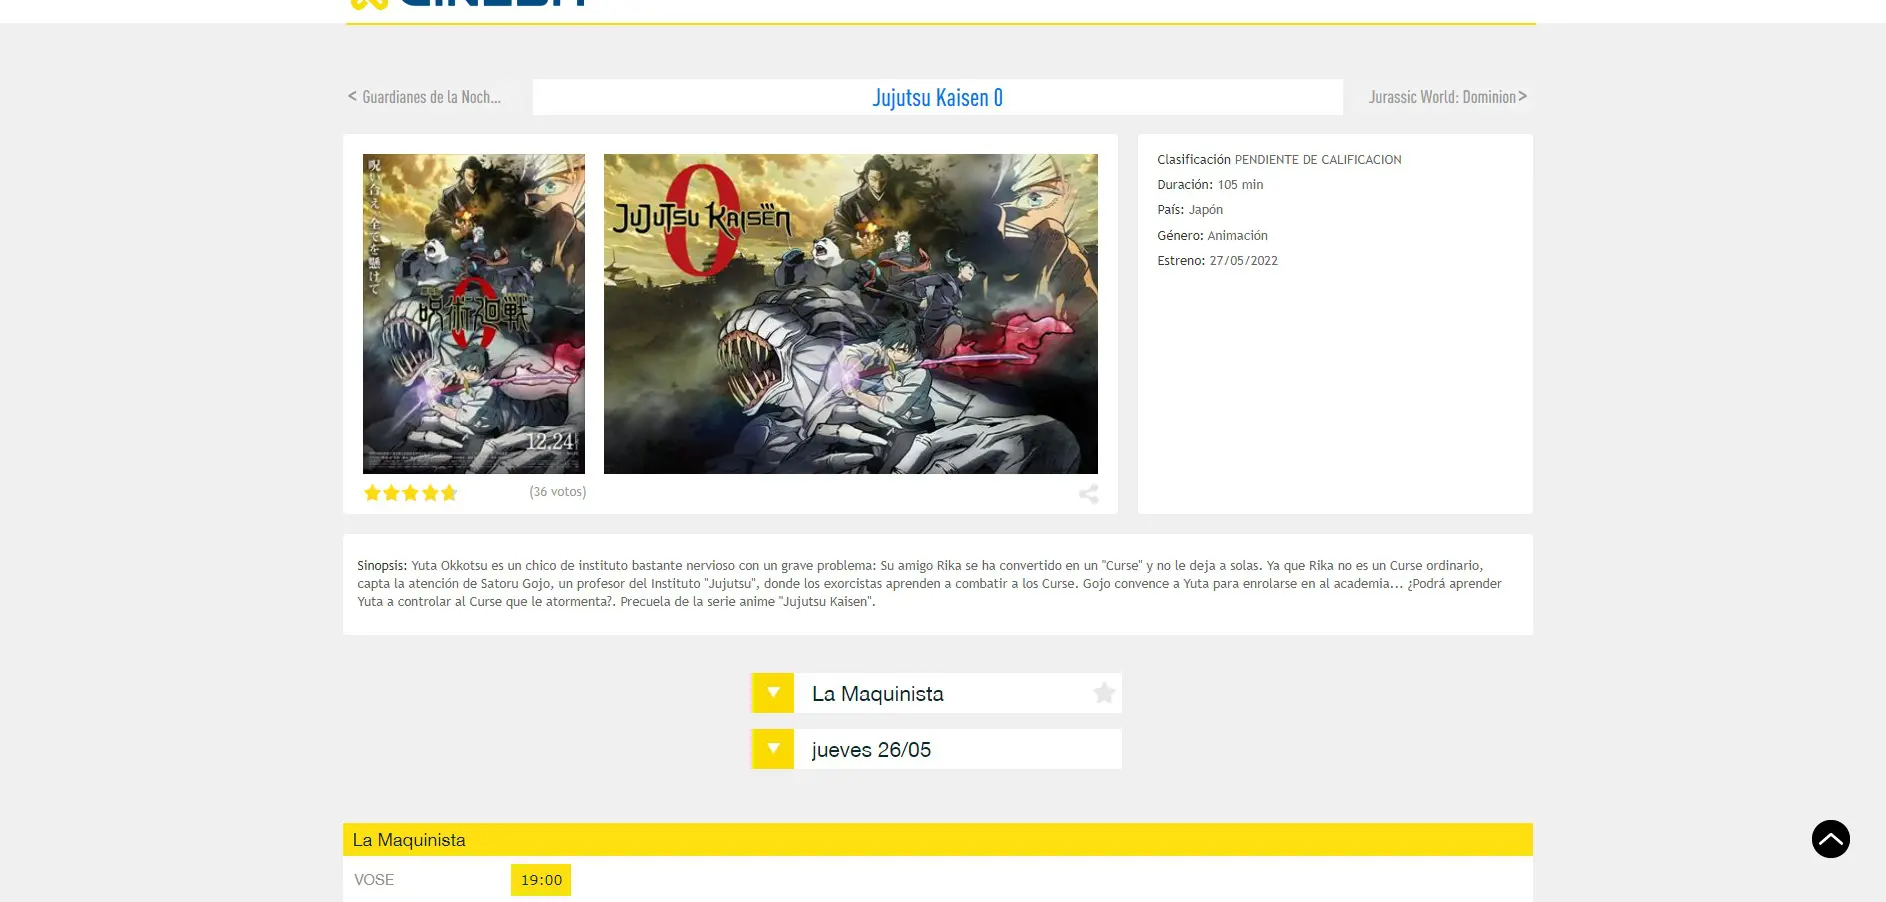Viewport: 1886px width, 902px height.
Task: Click the scroll-to-top arrow button
Action: 1830,839
